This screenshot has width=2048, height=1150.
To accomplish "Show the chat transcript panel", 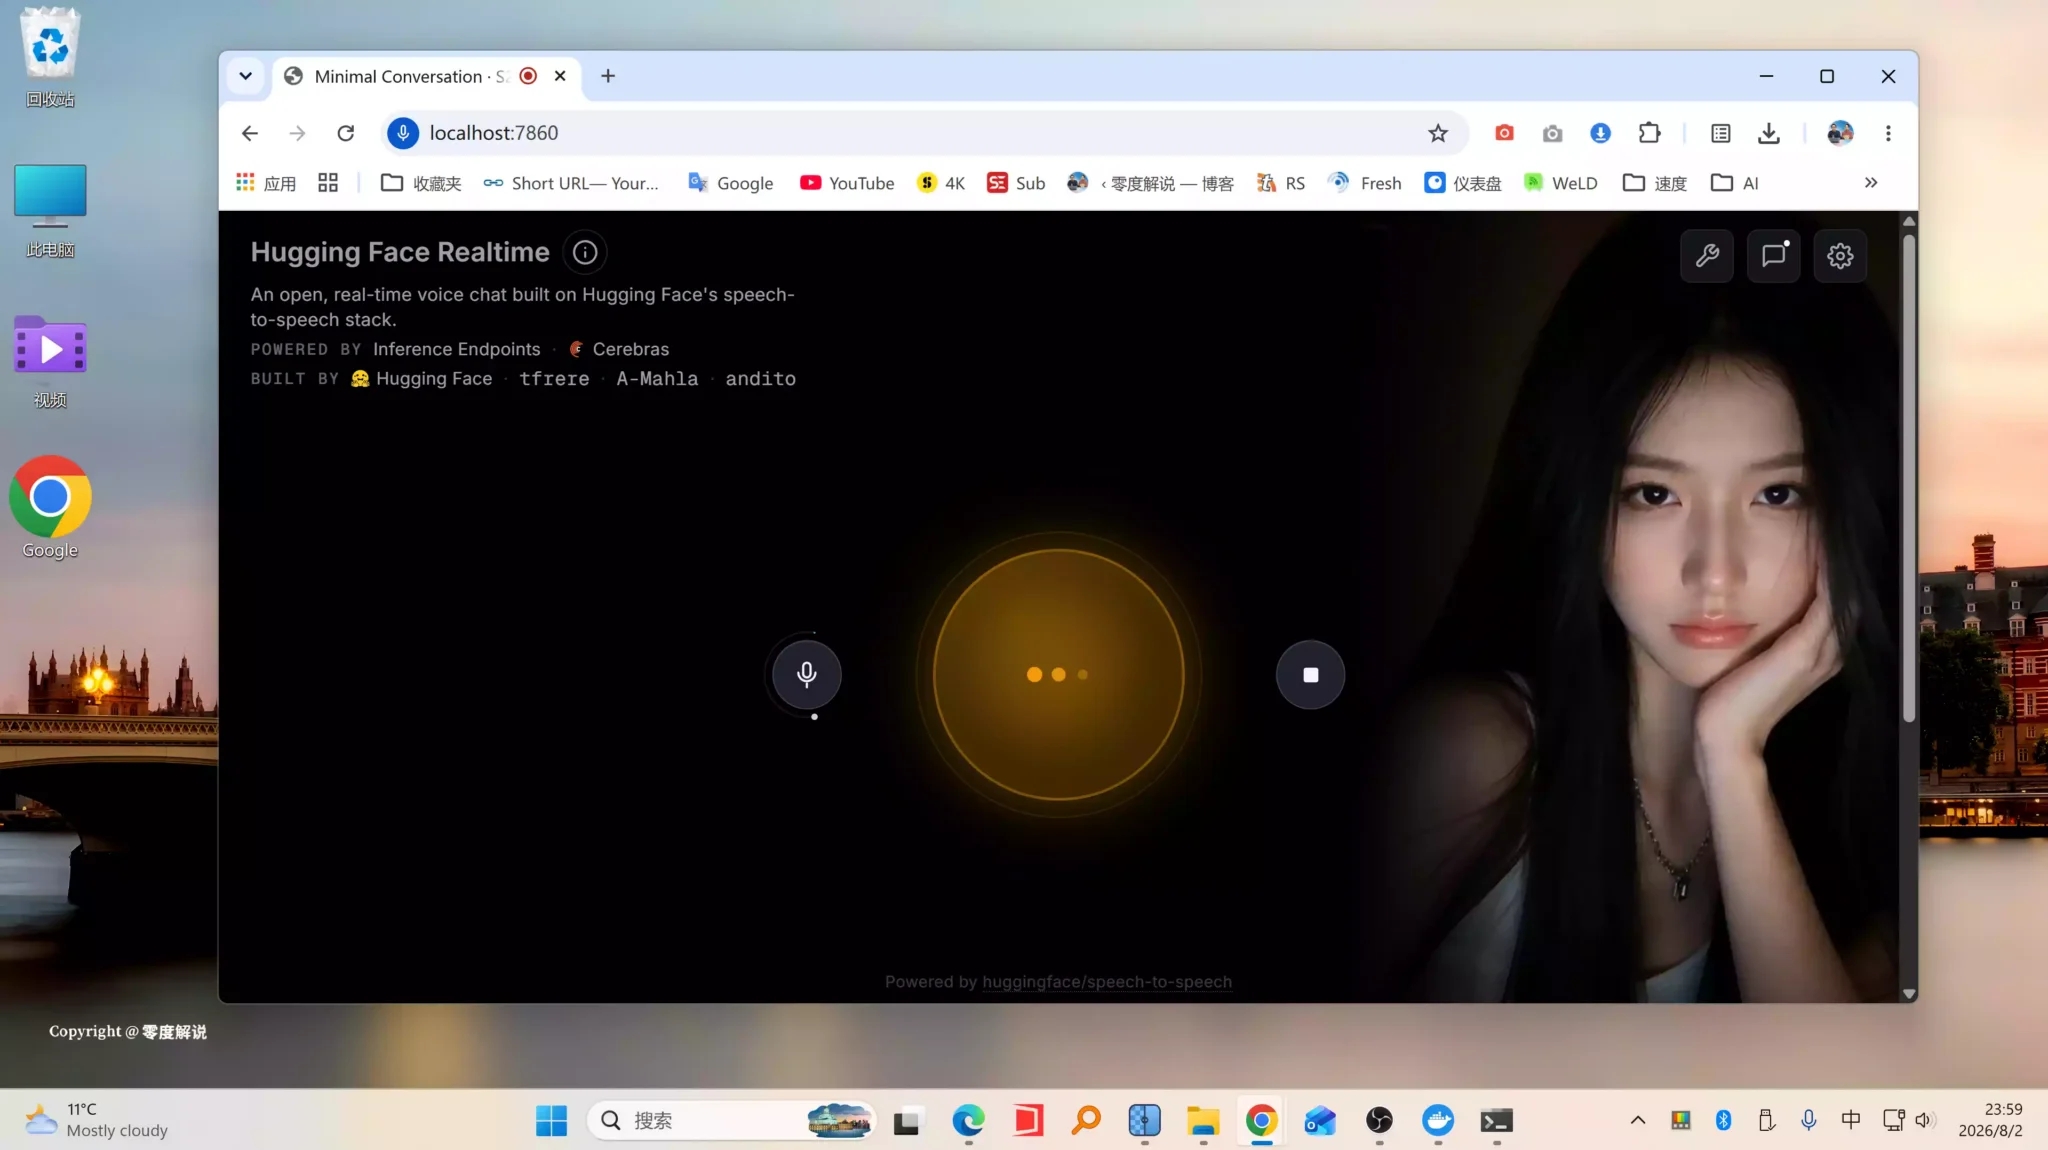I will pos(1773,256).
